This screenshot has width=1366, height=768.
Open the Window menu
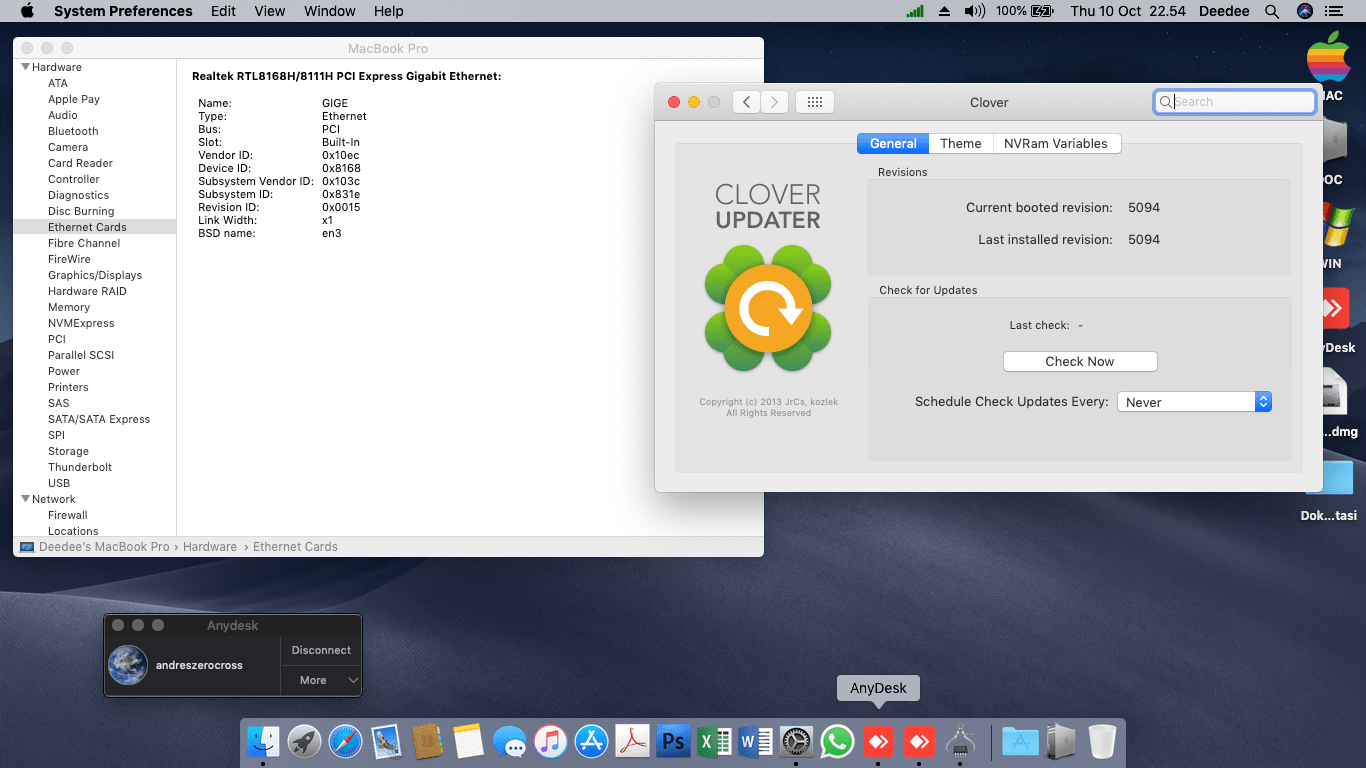[x=330, y=11]
